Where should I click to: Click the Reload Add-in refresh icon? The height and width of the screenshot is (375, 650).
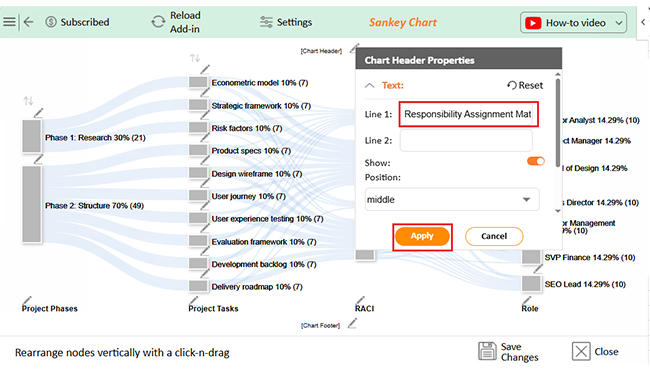(158, 22)
